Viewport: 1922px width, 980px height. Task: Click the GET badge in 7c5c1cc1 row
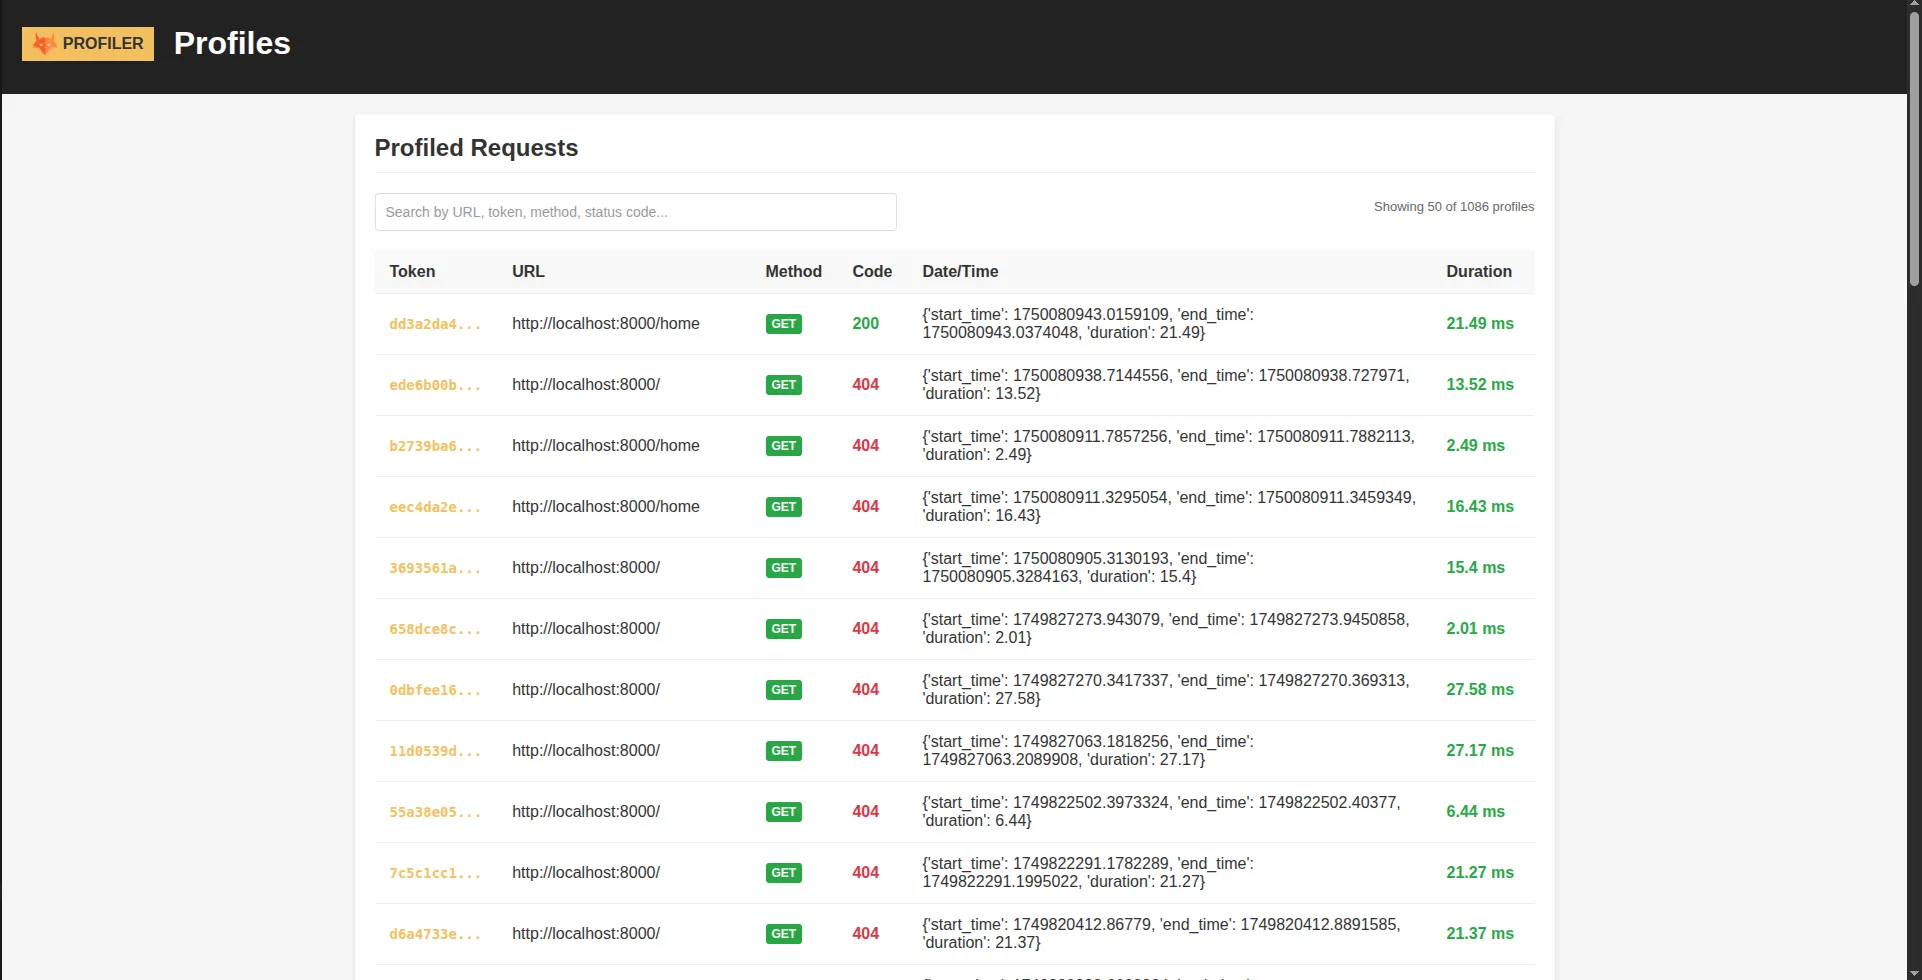[784, 873]
